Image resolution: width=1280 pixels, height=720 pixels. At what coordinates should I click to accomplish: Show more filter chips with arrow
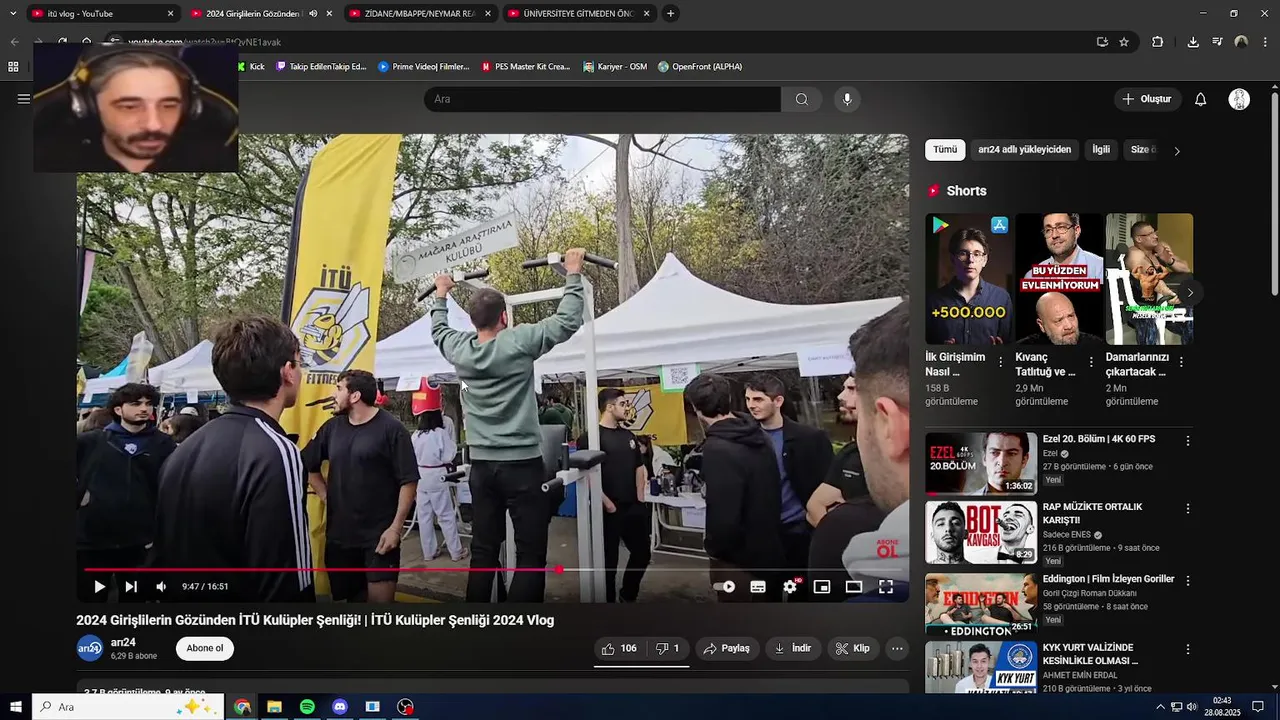tap(1177, 151)
